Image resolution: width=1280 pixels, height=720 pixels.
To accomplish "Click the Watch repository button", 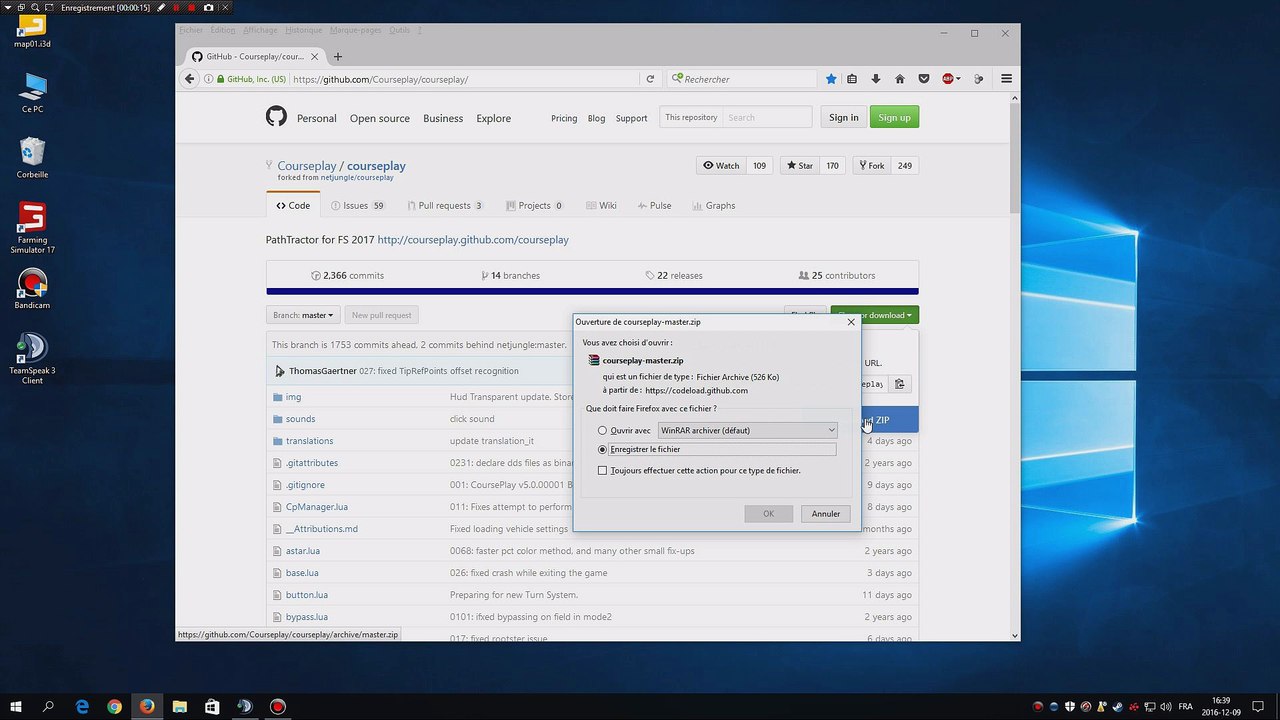I will point(720,165).
